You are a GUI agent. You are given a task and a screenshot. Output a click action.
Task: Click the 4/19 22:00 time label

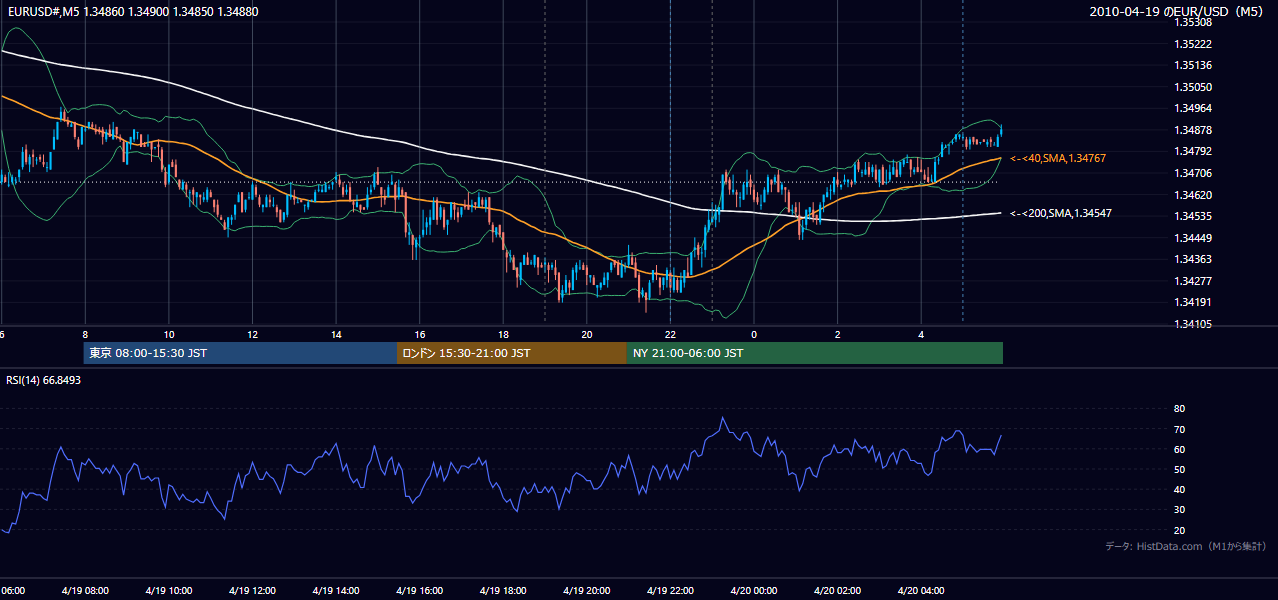(x=670, y=591)
